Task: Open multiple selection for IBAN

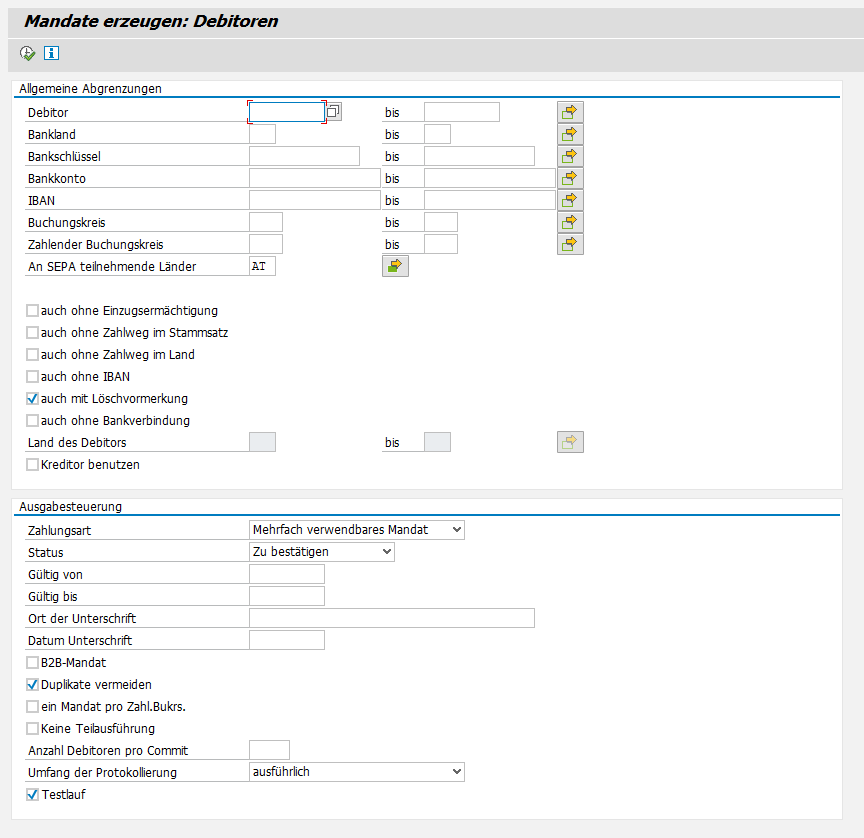Action: [570, 200]
